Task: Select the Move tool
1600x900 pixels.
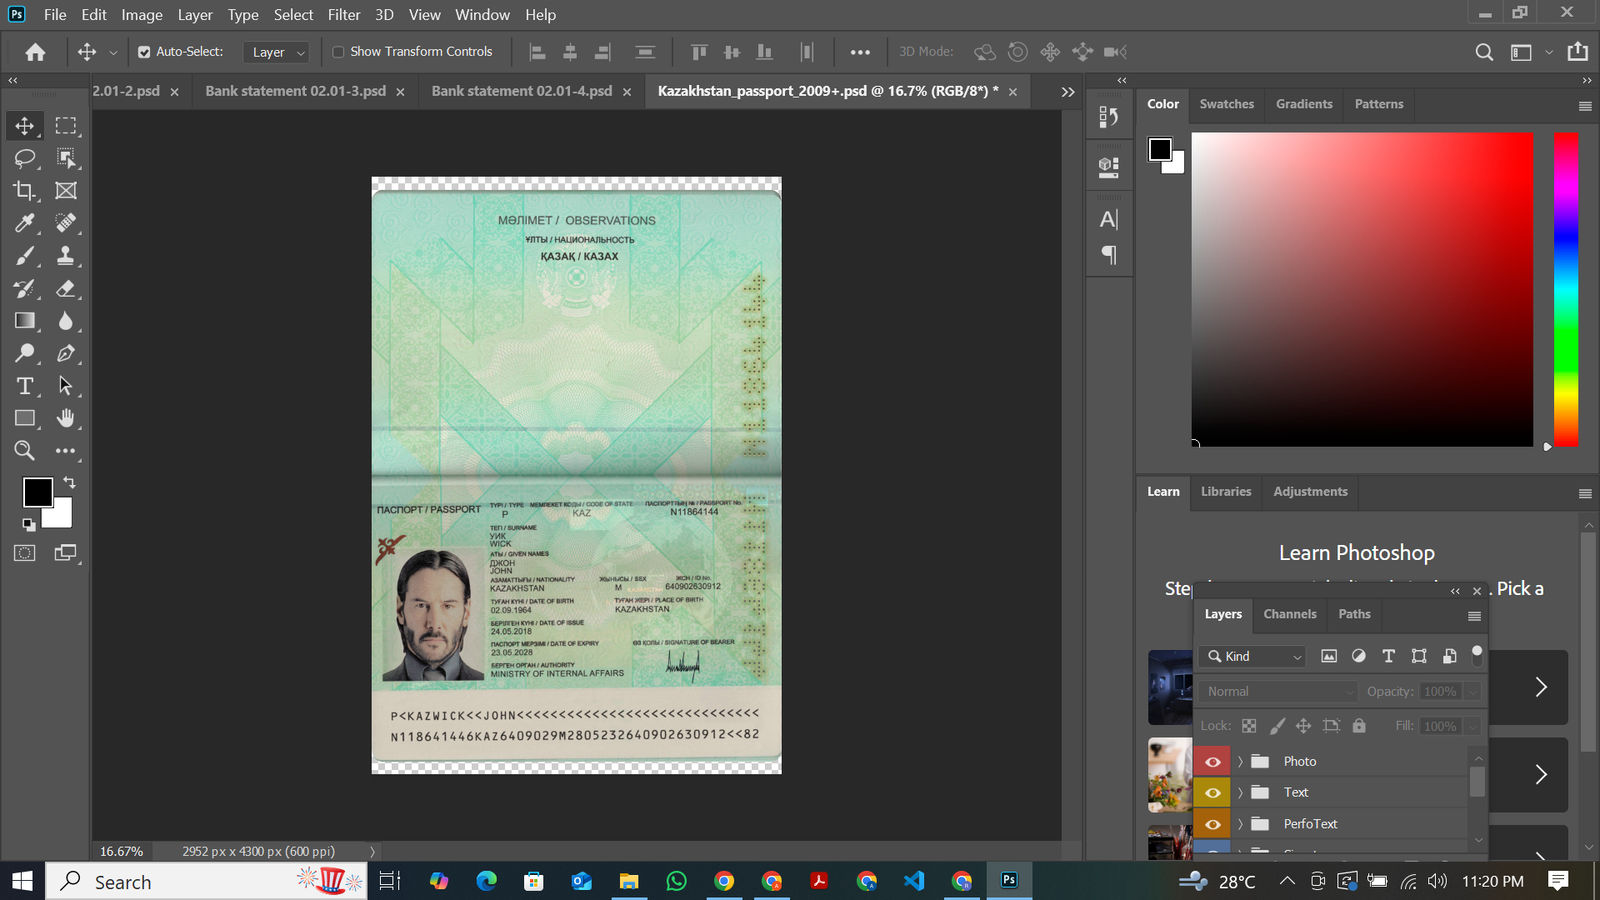Action: pyautogui.click(x=24, y=126)
